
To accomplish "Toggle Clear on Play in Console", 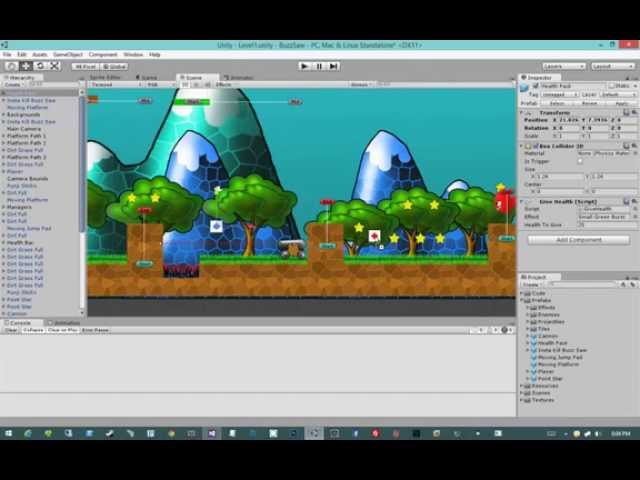I will [x=62, y=330].
